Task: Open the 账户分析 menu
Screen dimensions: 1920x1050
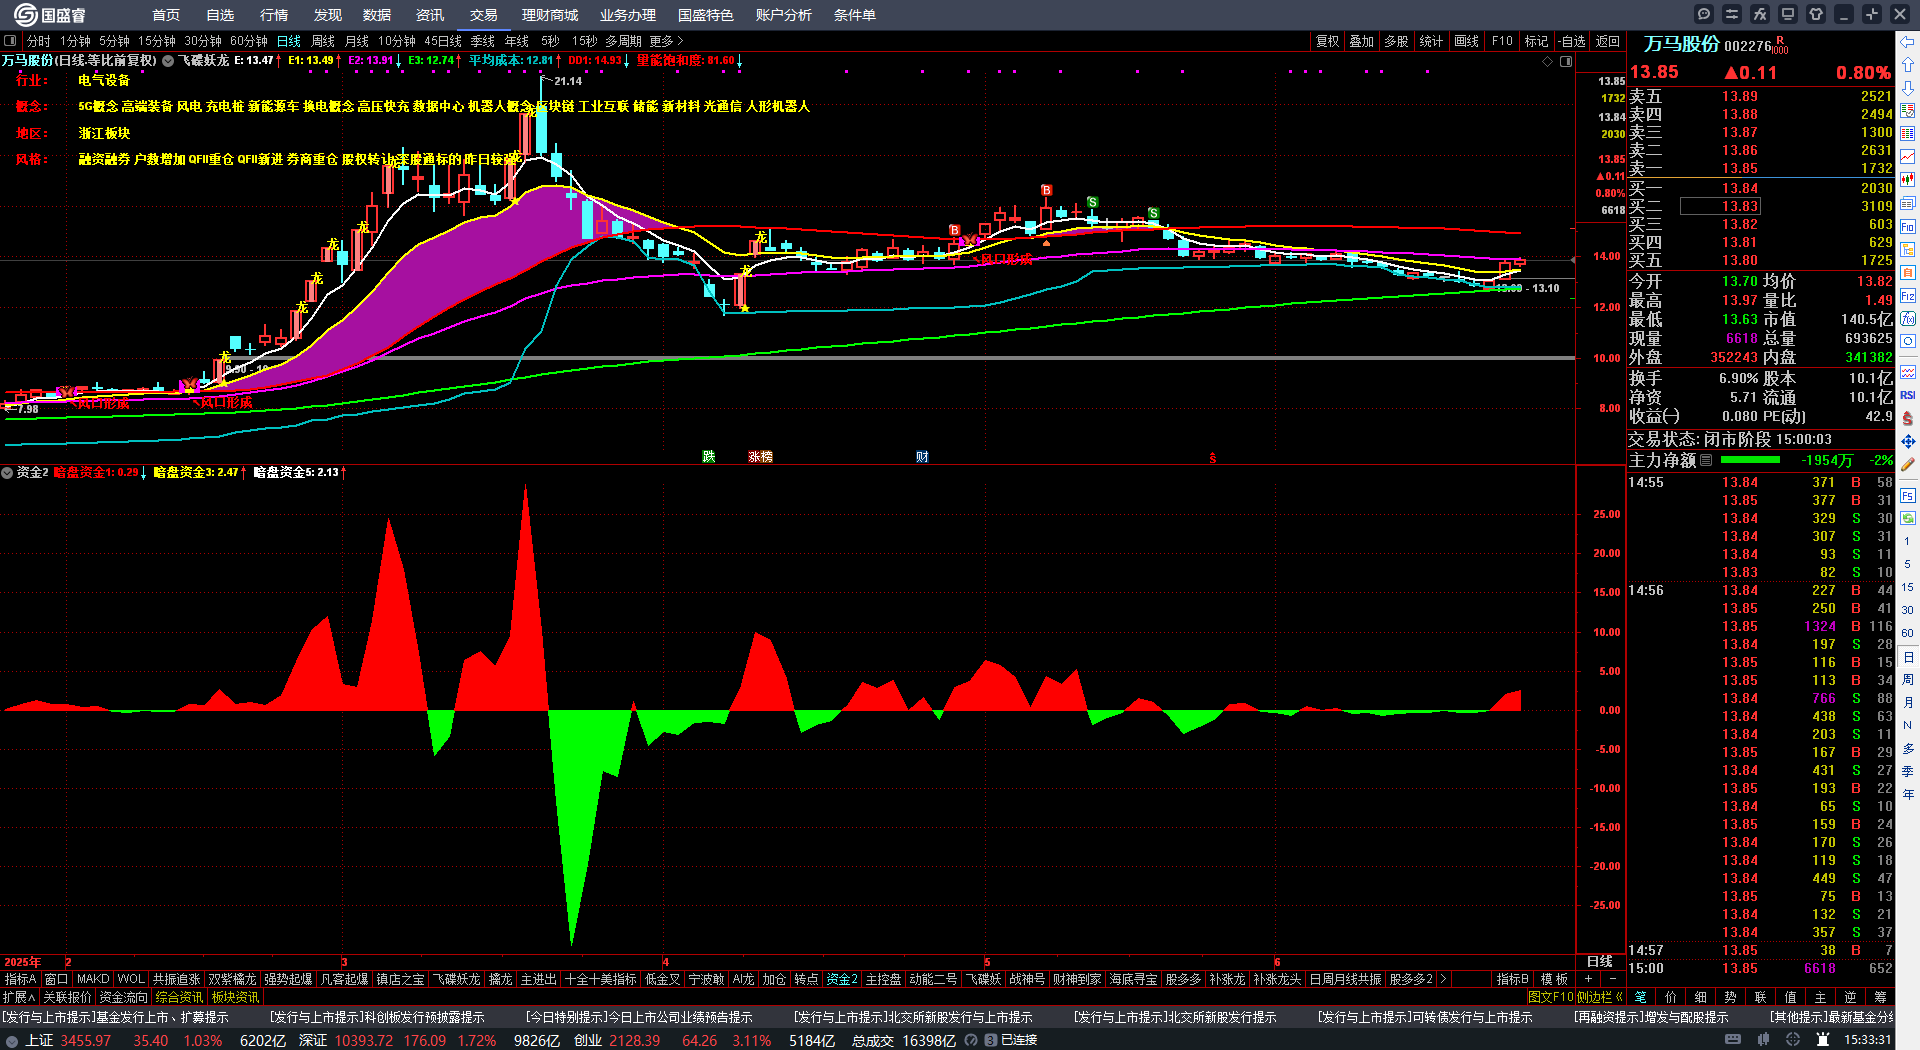Action: [x=784, y=15]
